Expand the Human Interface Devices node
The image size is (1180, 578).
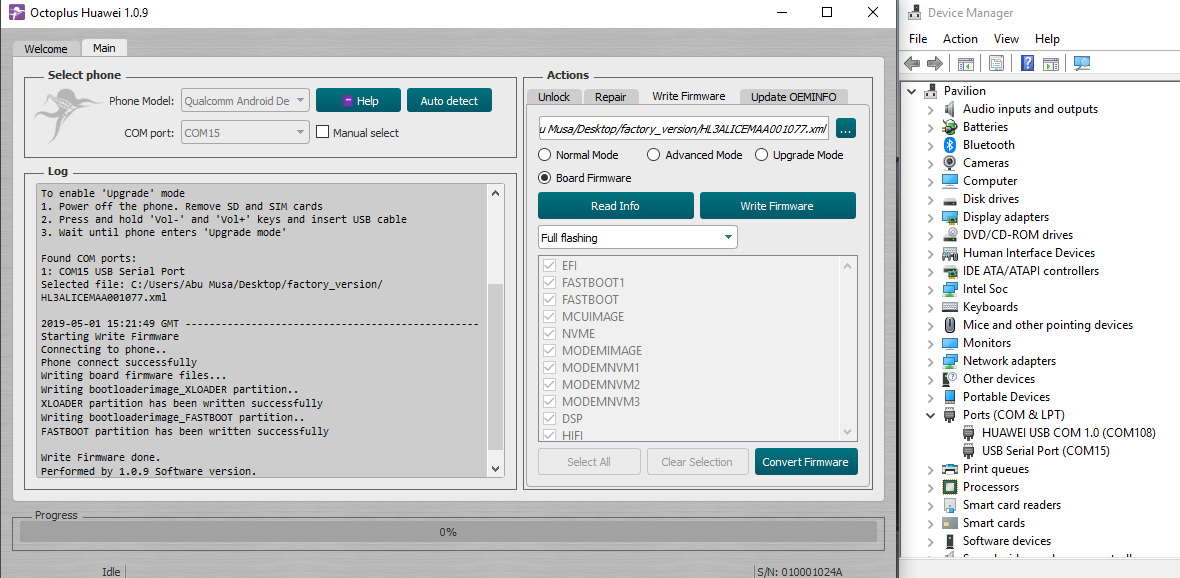pos(931,253)
